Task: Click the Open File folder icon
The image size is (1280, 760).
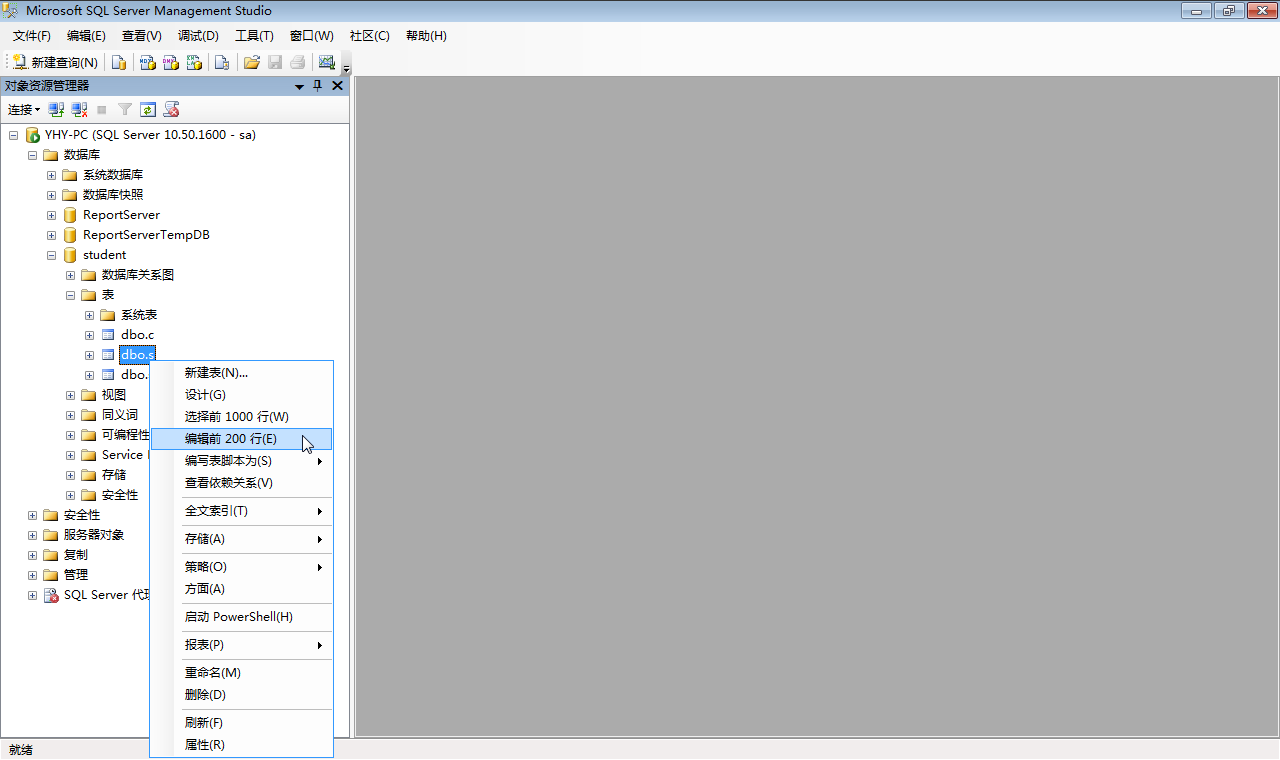Action: 252,62
